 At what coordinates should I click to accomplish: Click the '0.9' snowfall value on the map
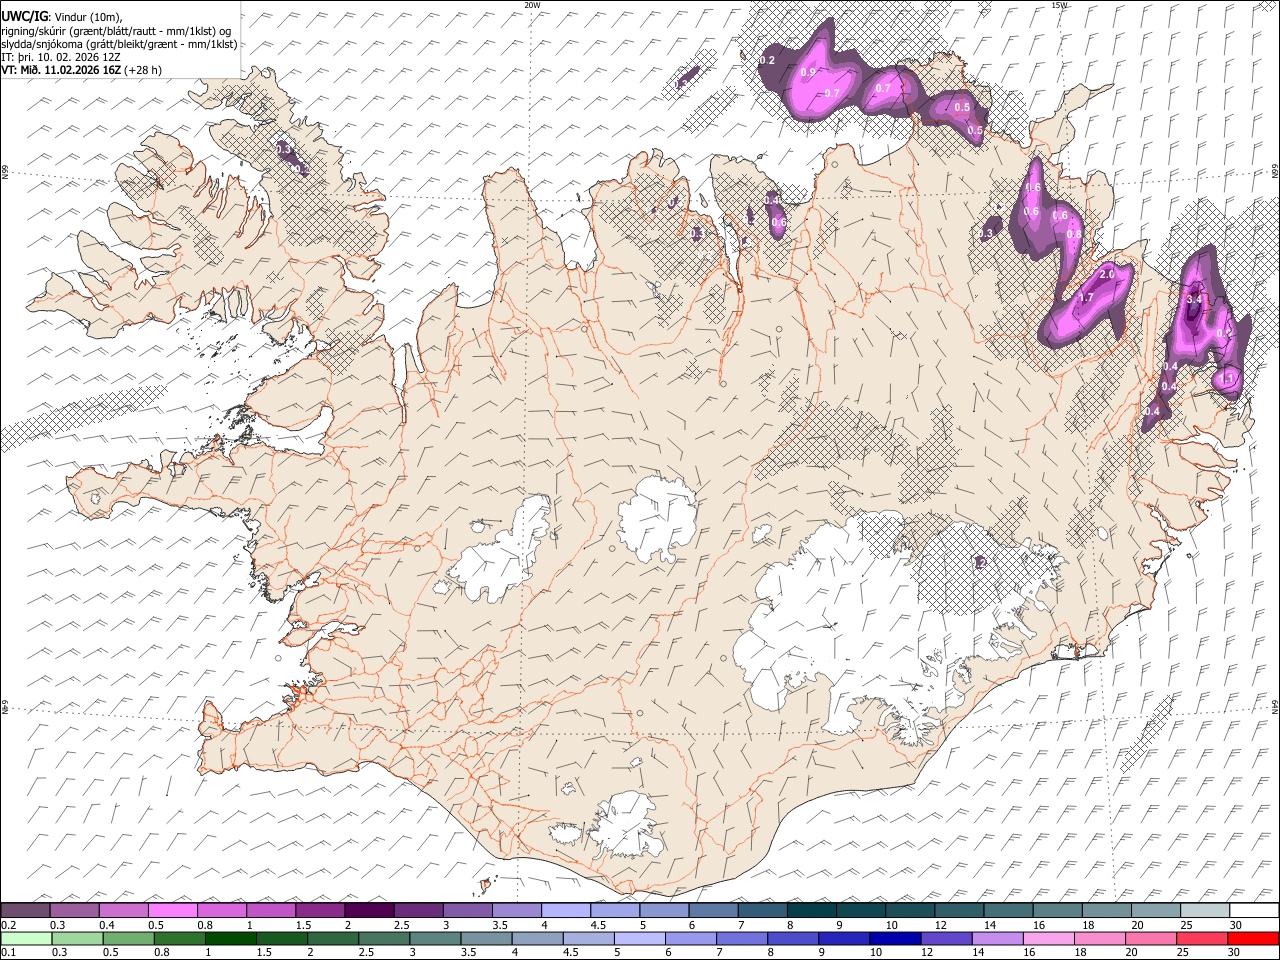tap(808, 73)
